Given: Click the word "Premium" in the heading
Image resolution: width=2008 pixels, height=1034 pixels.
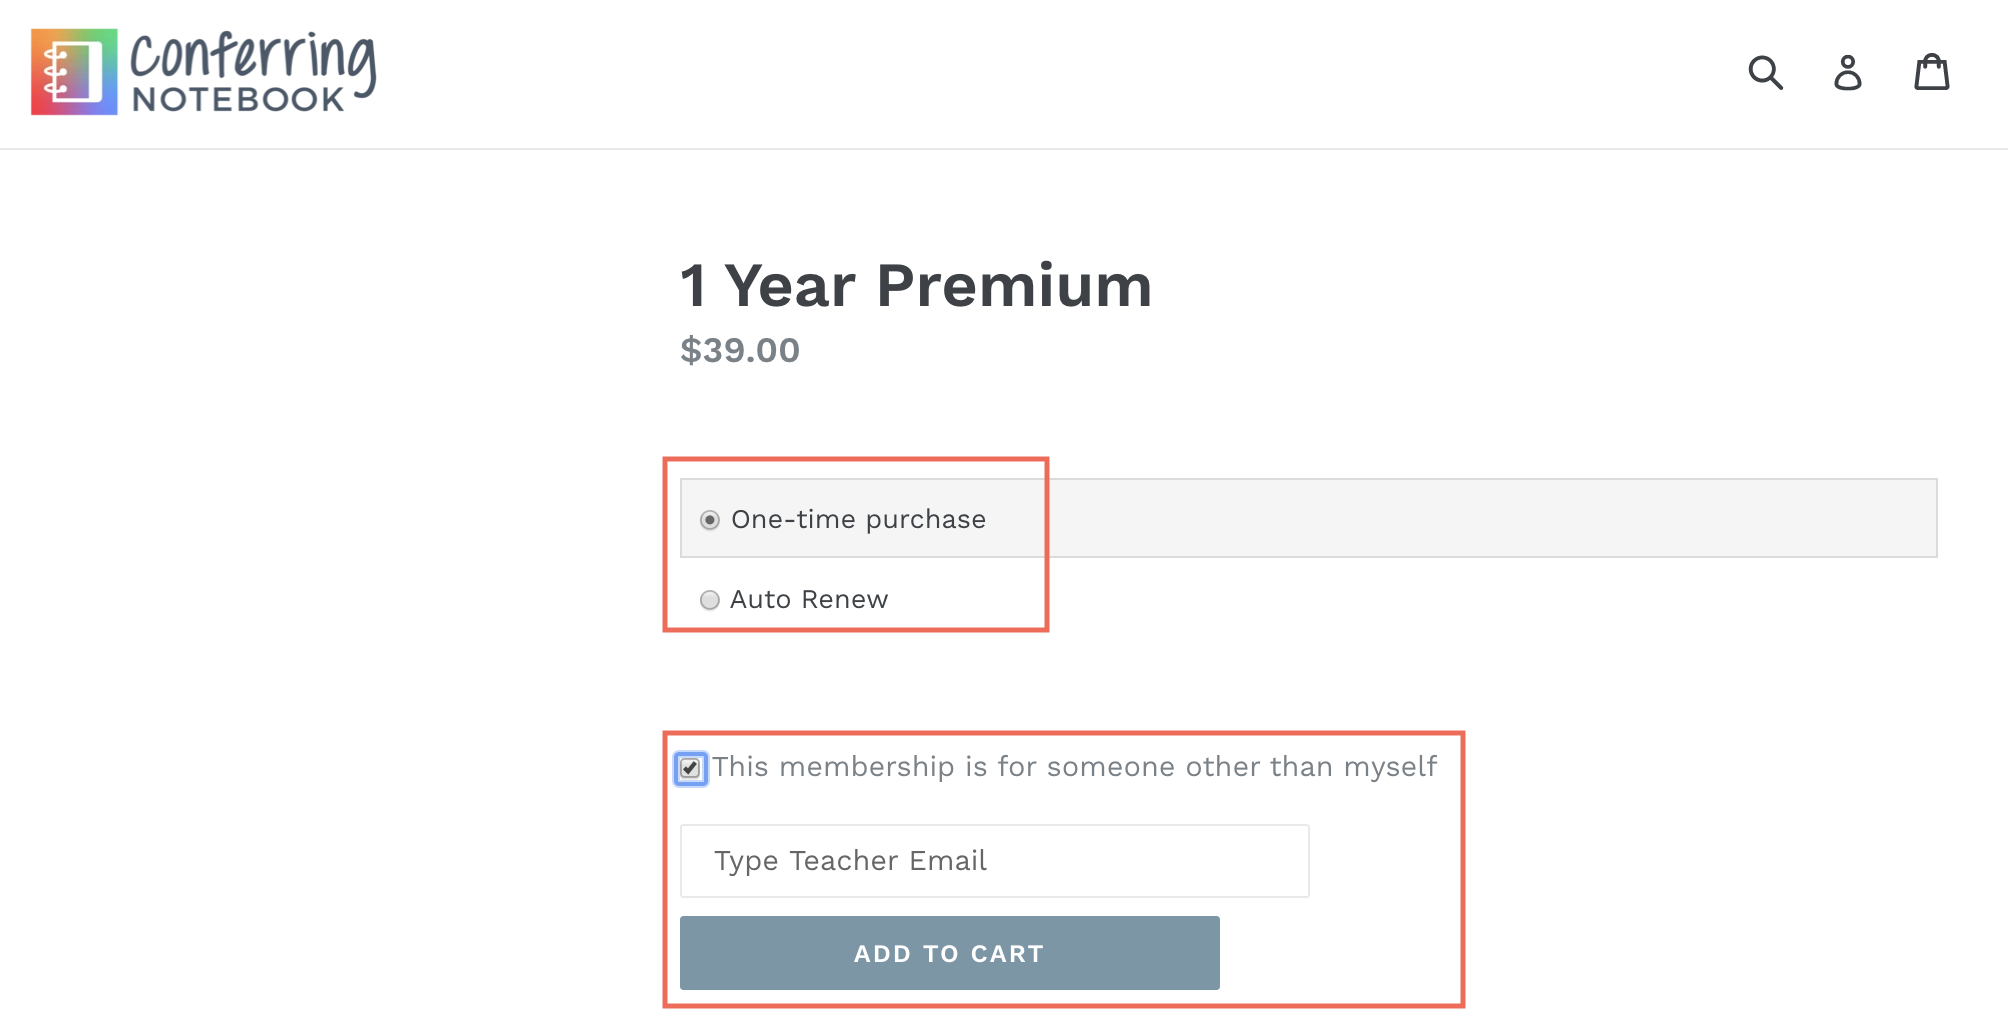Looking at the screenshot, I should tap(1014, 286).
